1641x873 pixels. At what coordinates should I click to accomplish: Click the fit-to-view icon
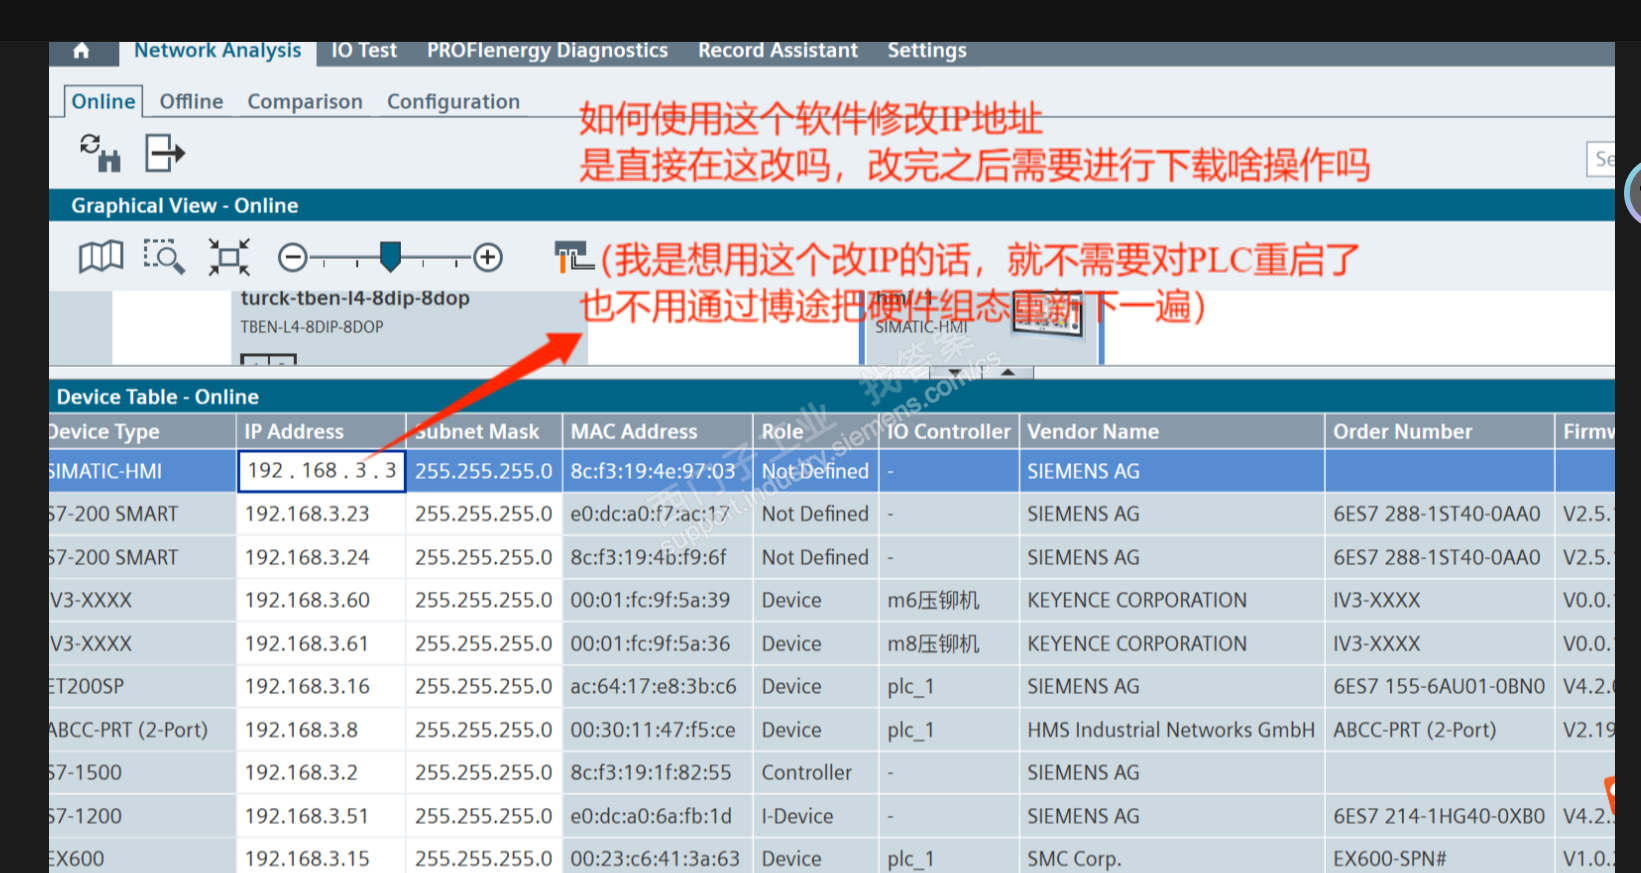point(229,257)
